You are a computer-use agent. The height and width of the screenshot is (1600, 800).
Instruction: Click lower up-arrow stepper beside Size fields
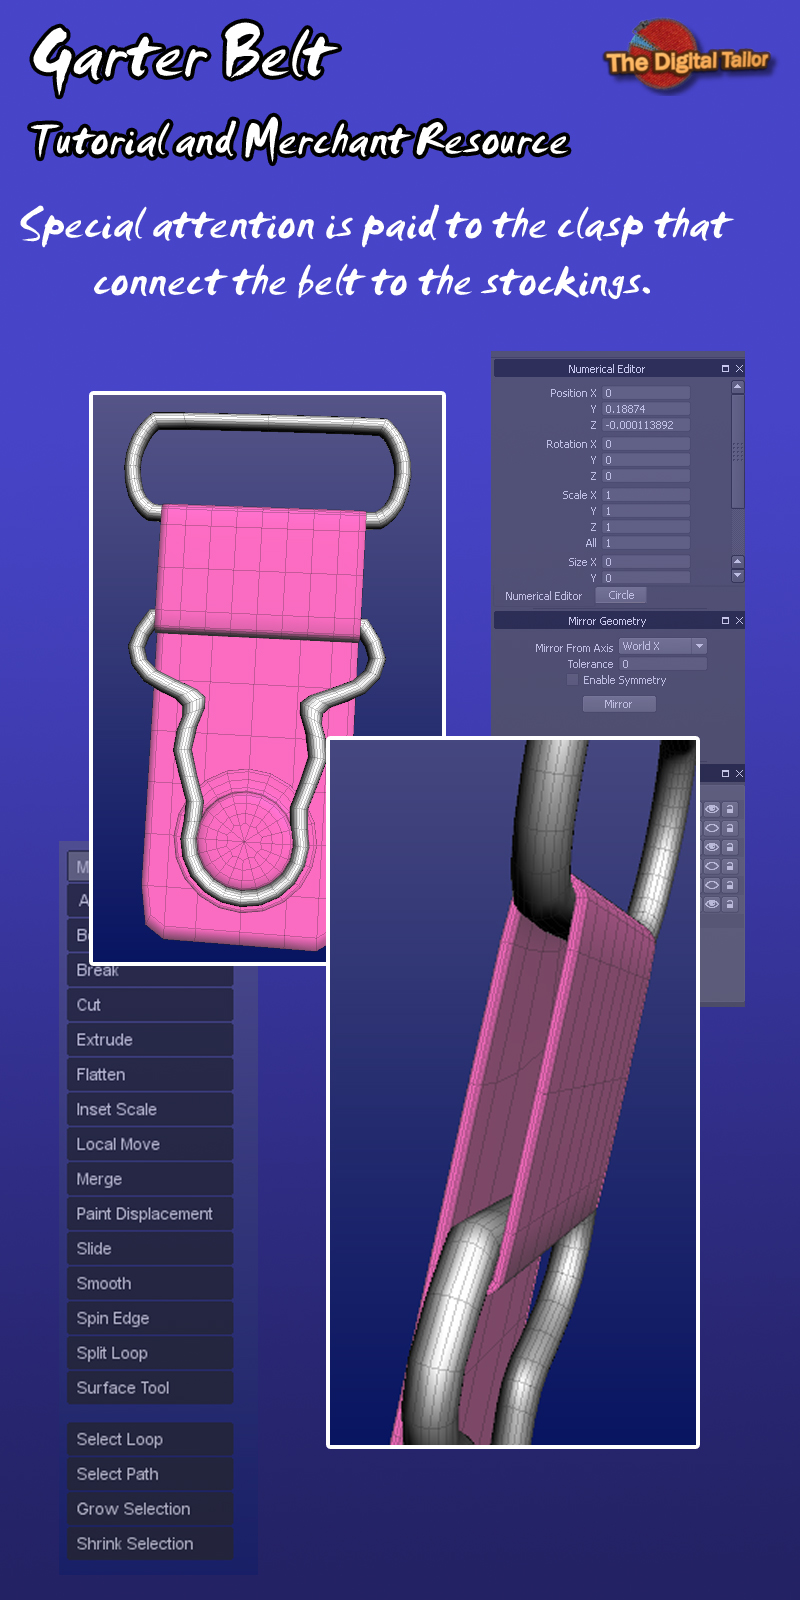738,562
